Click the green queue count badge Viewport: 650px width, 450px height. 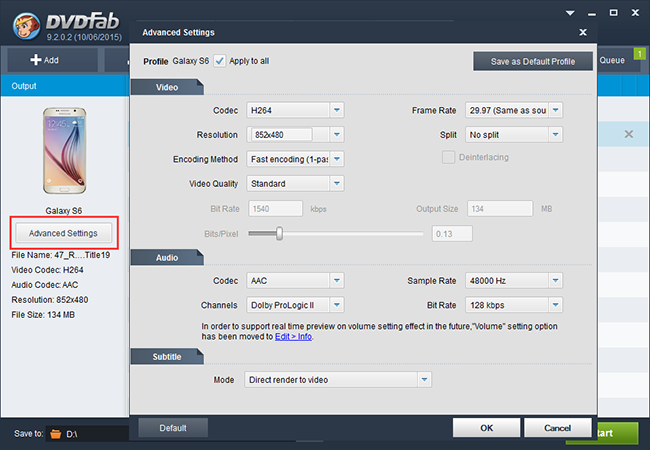pos(640,54)
